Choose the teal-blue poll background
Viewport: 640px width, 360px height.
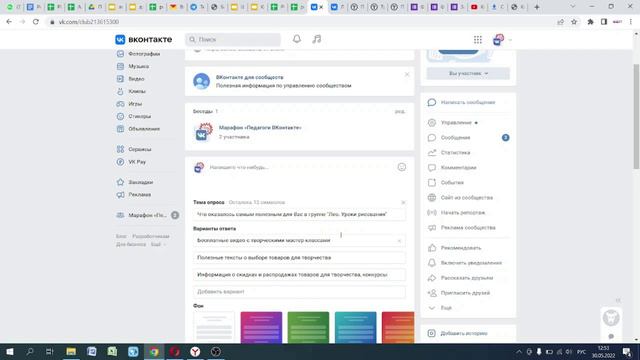coord(356,327)
